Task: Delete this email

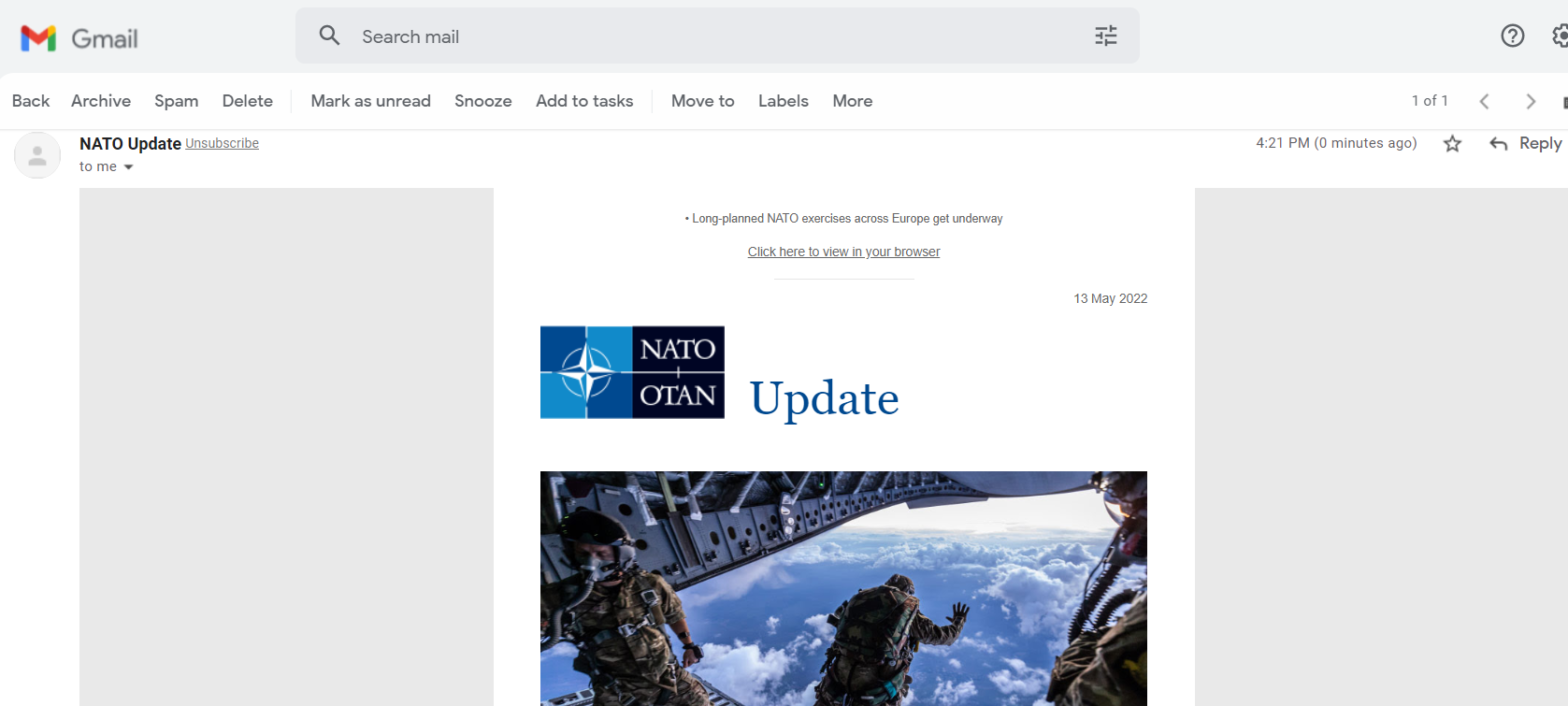Action: click(247, 101)
